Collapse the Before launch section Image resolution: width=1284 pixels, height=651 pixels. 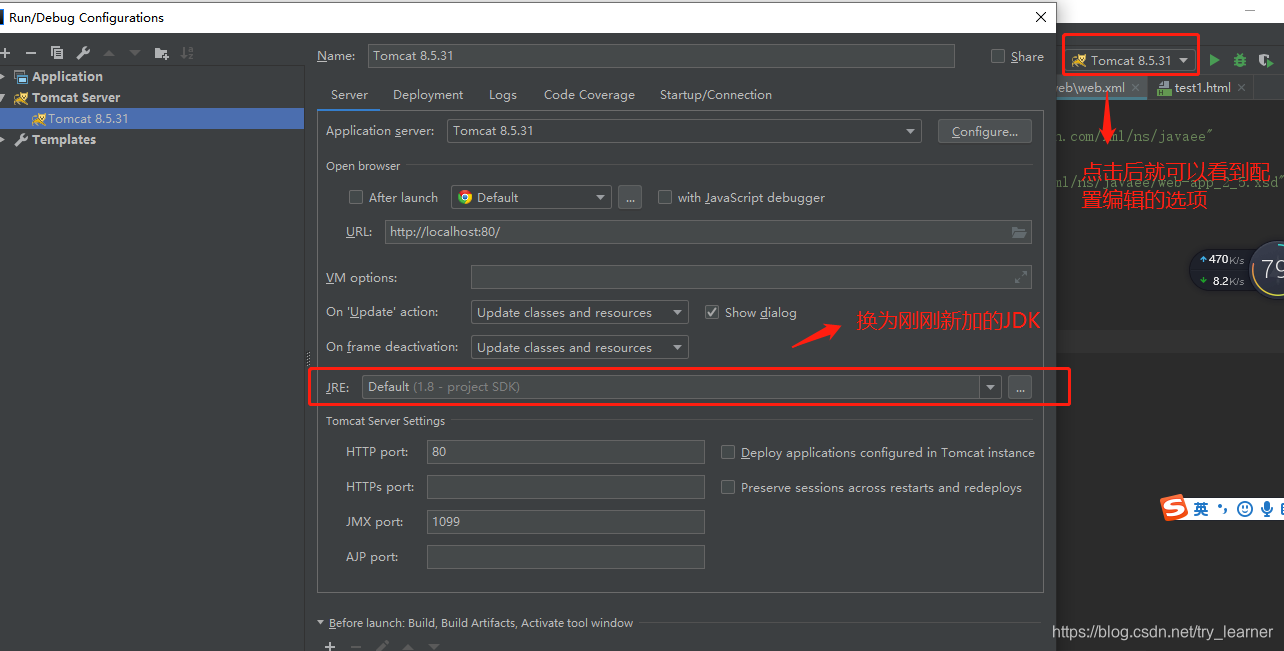[321, 623]
